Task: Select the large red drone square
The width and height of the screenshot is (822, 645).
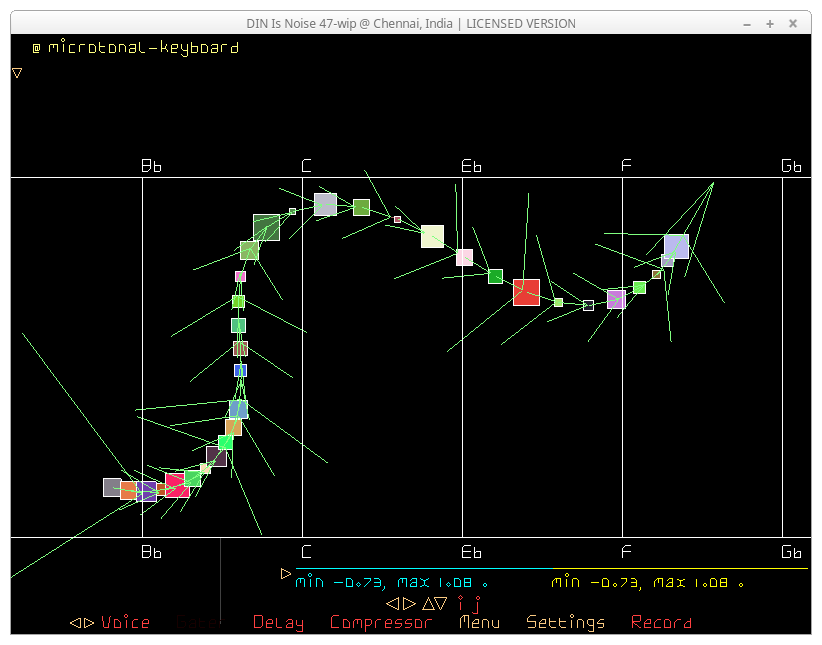Action: coord(526,292)
